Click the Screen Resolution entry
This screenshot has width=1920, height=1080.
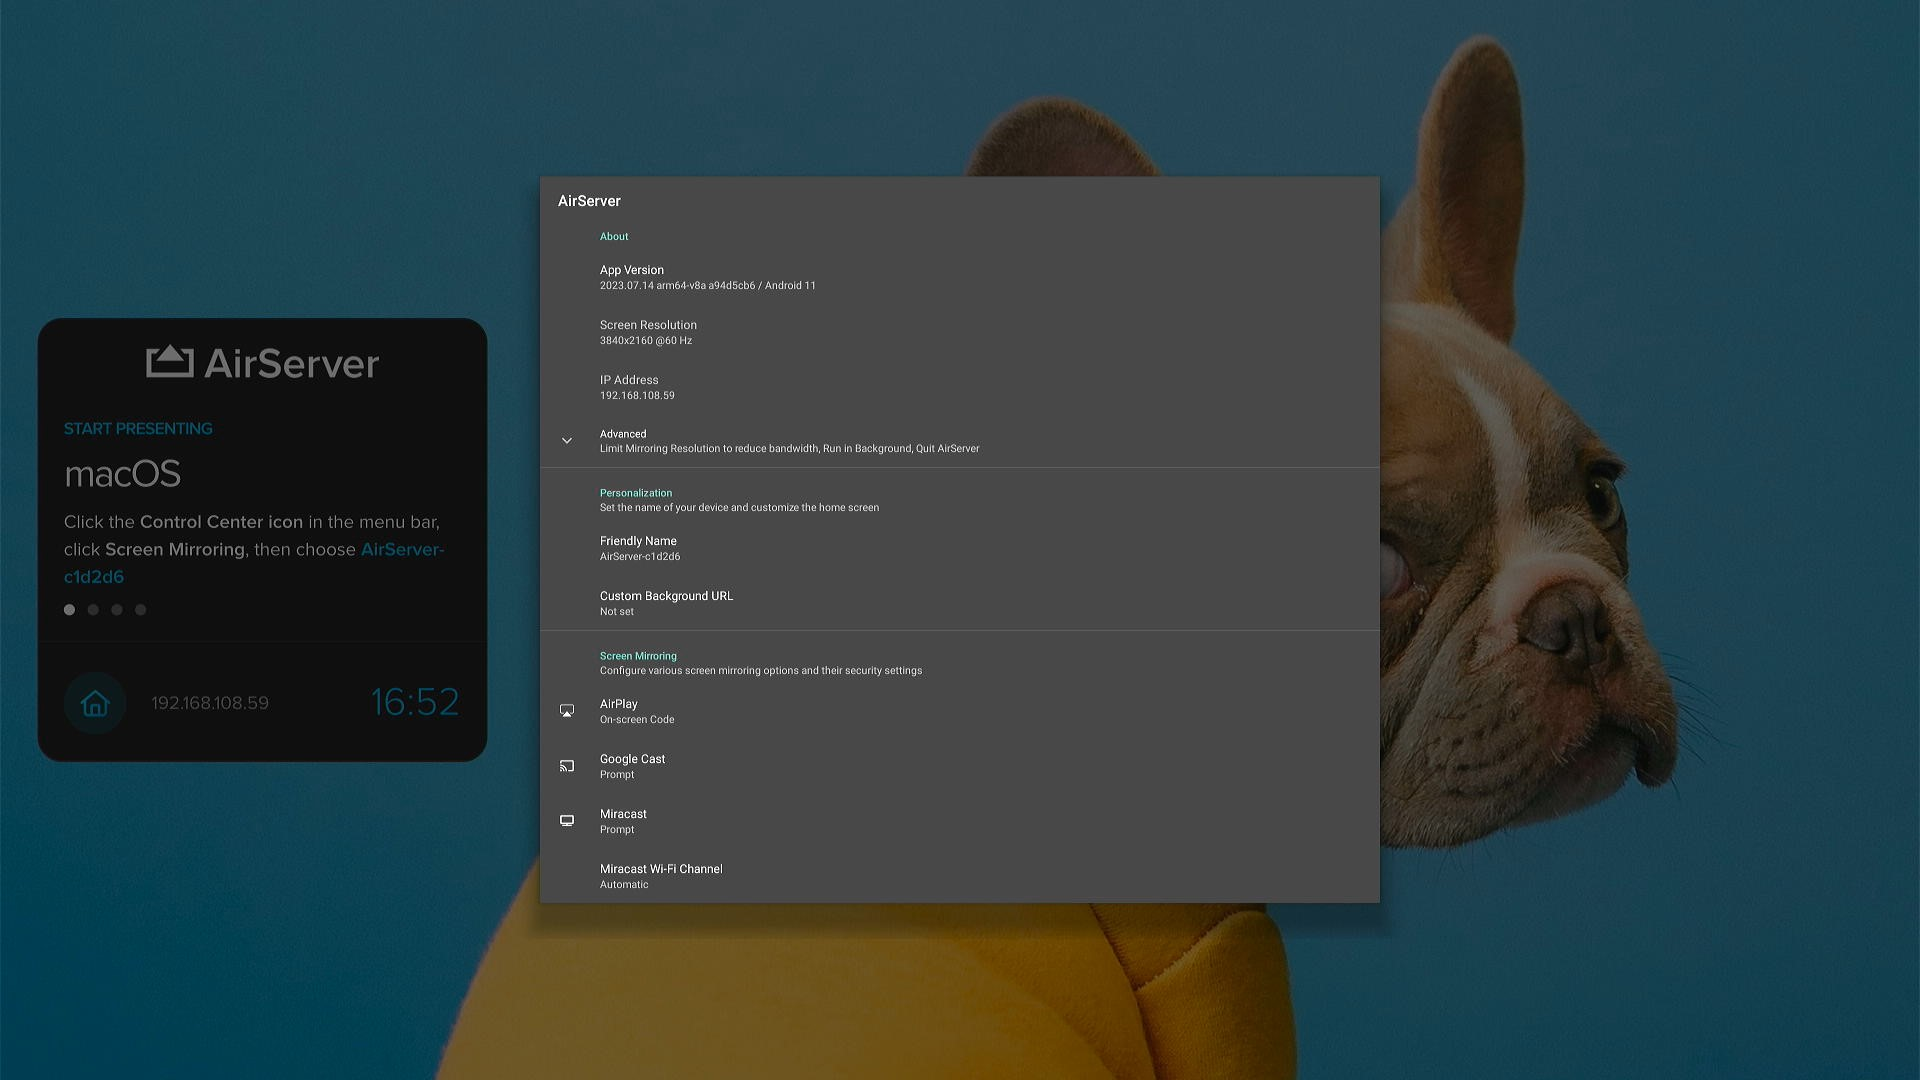click(x=648, y=332)
